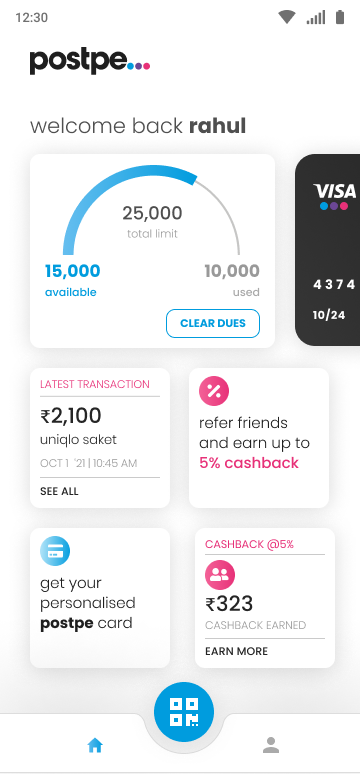Open the refer friends 5% cashback card
The width and height of the screenshot is (360, 774).
pos(259,438)
